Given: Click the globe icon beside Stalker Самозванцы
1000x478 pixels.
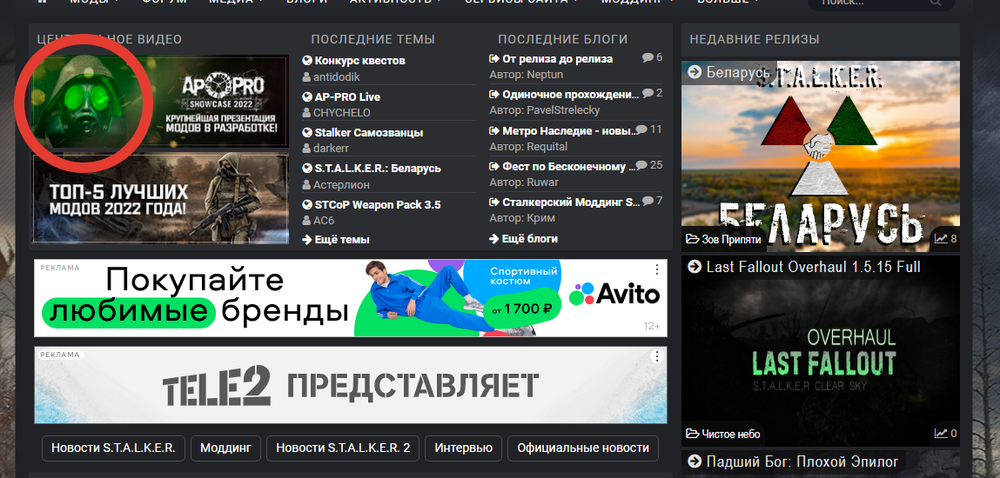Looking at the screenshot, I should click(307, 133).
